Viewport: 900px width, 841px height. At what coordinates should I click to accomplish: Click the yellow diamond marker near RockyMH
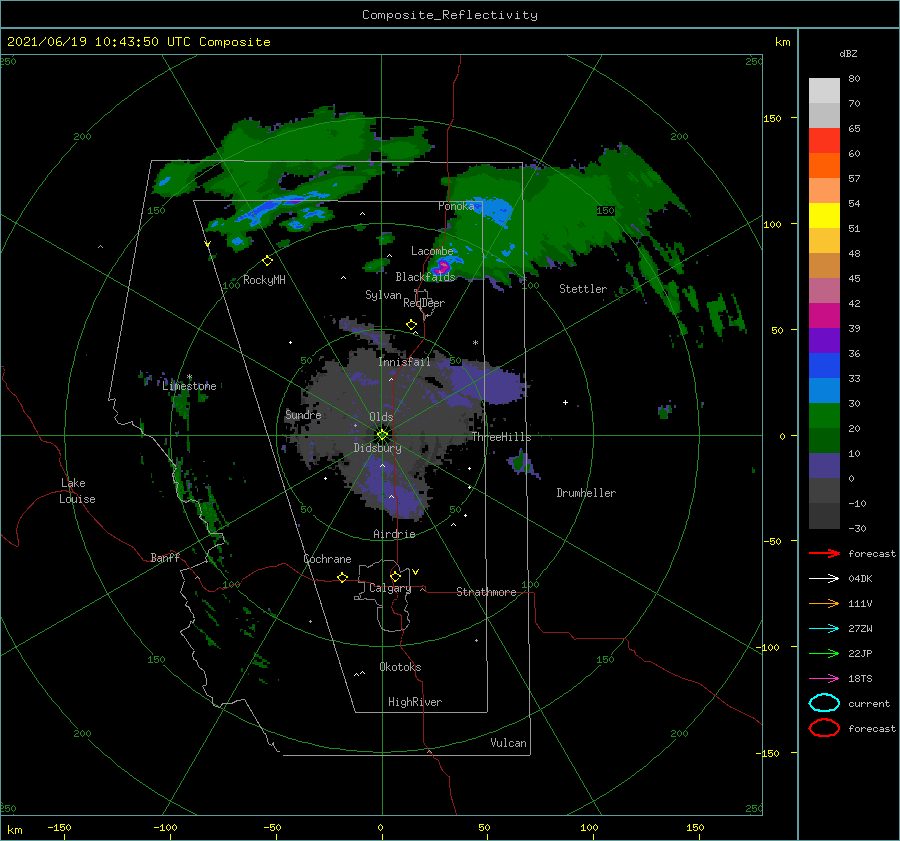point(267,261)
